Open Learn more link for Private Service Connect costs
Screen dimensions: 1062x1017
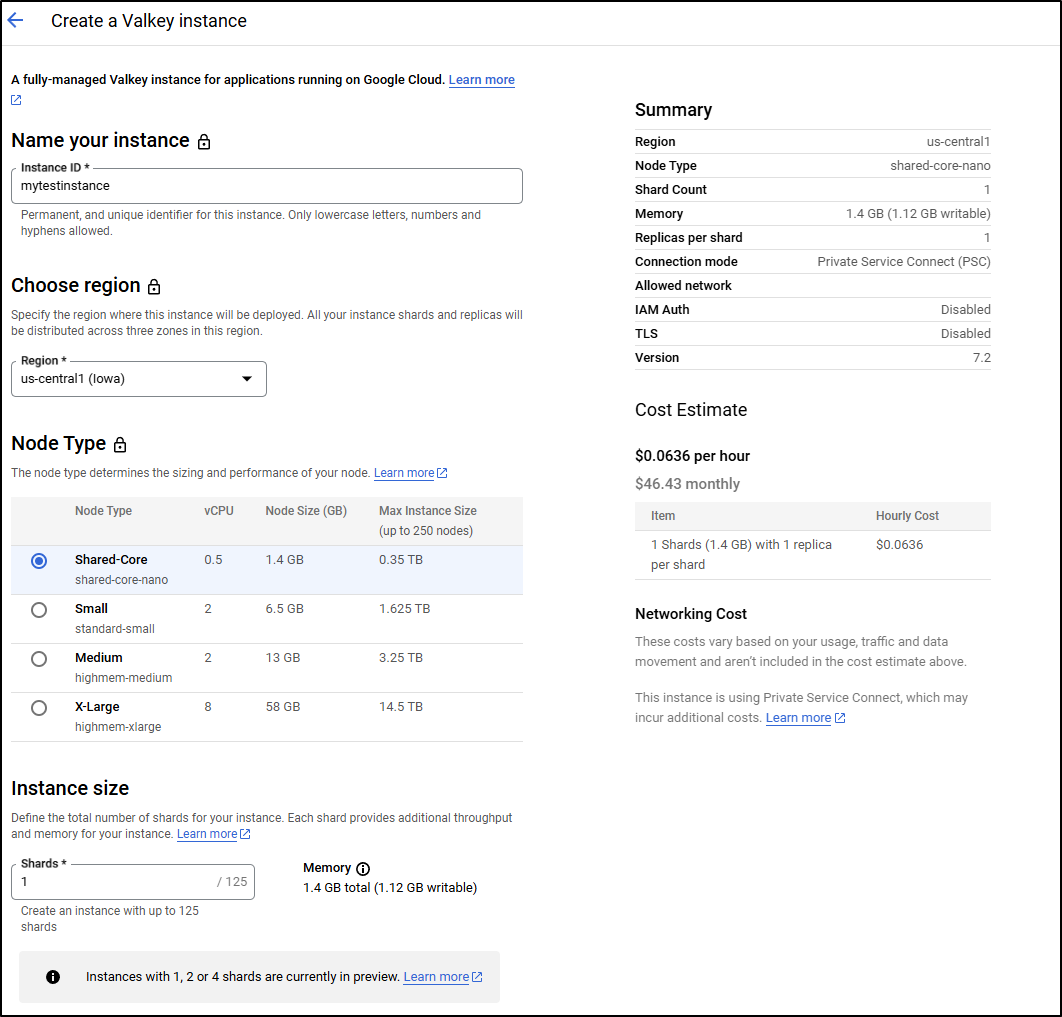coord(798,718)
